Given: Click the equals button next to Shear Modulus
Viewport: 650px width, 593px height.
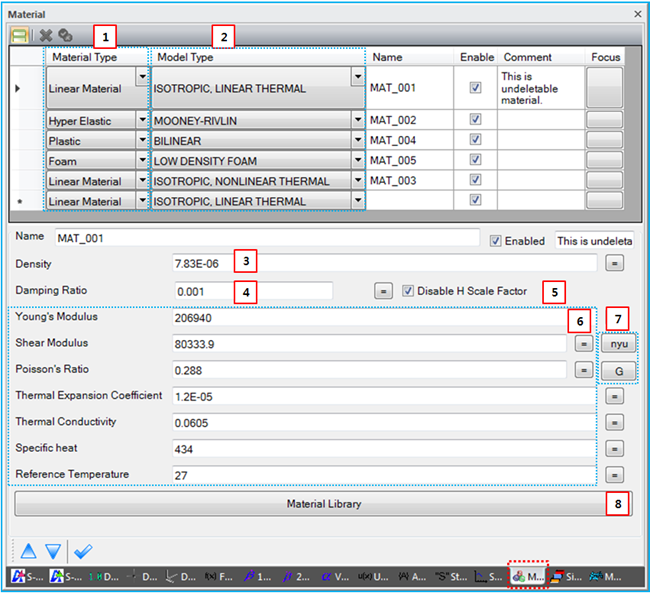Looking at the screenshot, I should pyautogui.click(x=584, y=343).
